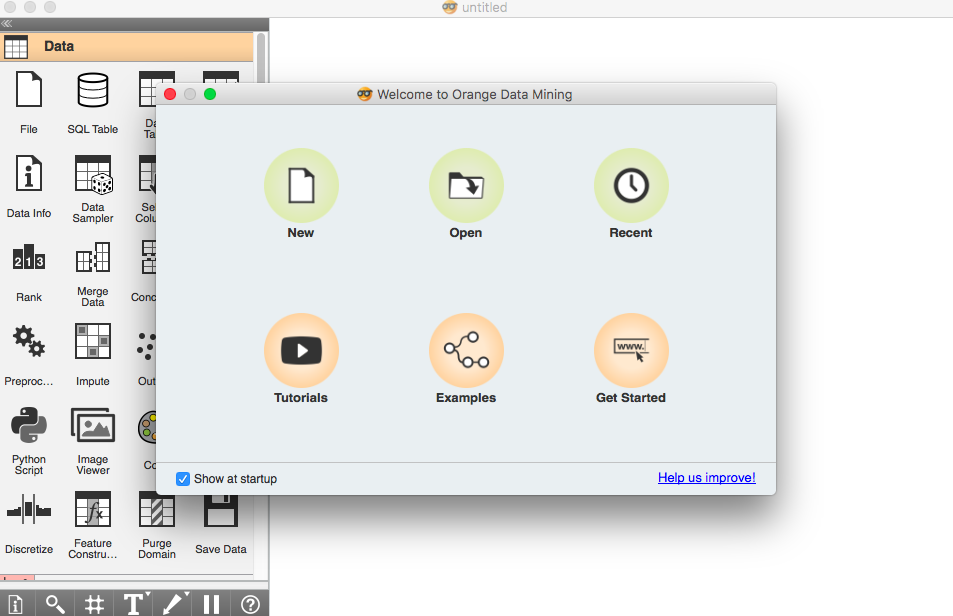The image size is (953, 616).
Task: Add the Impute widget
Action: point(92,355)
